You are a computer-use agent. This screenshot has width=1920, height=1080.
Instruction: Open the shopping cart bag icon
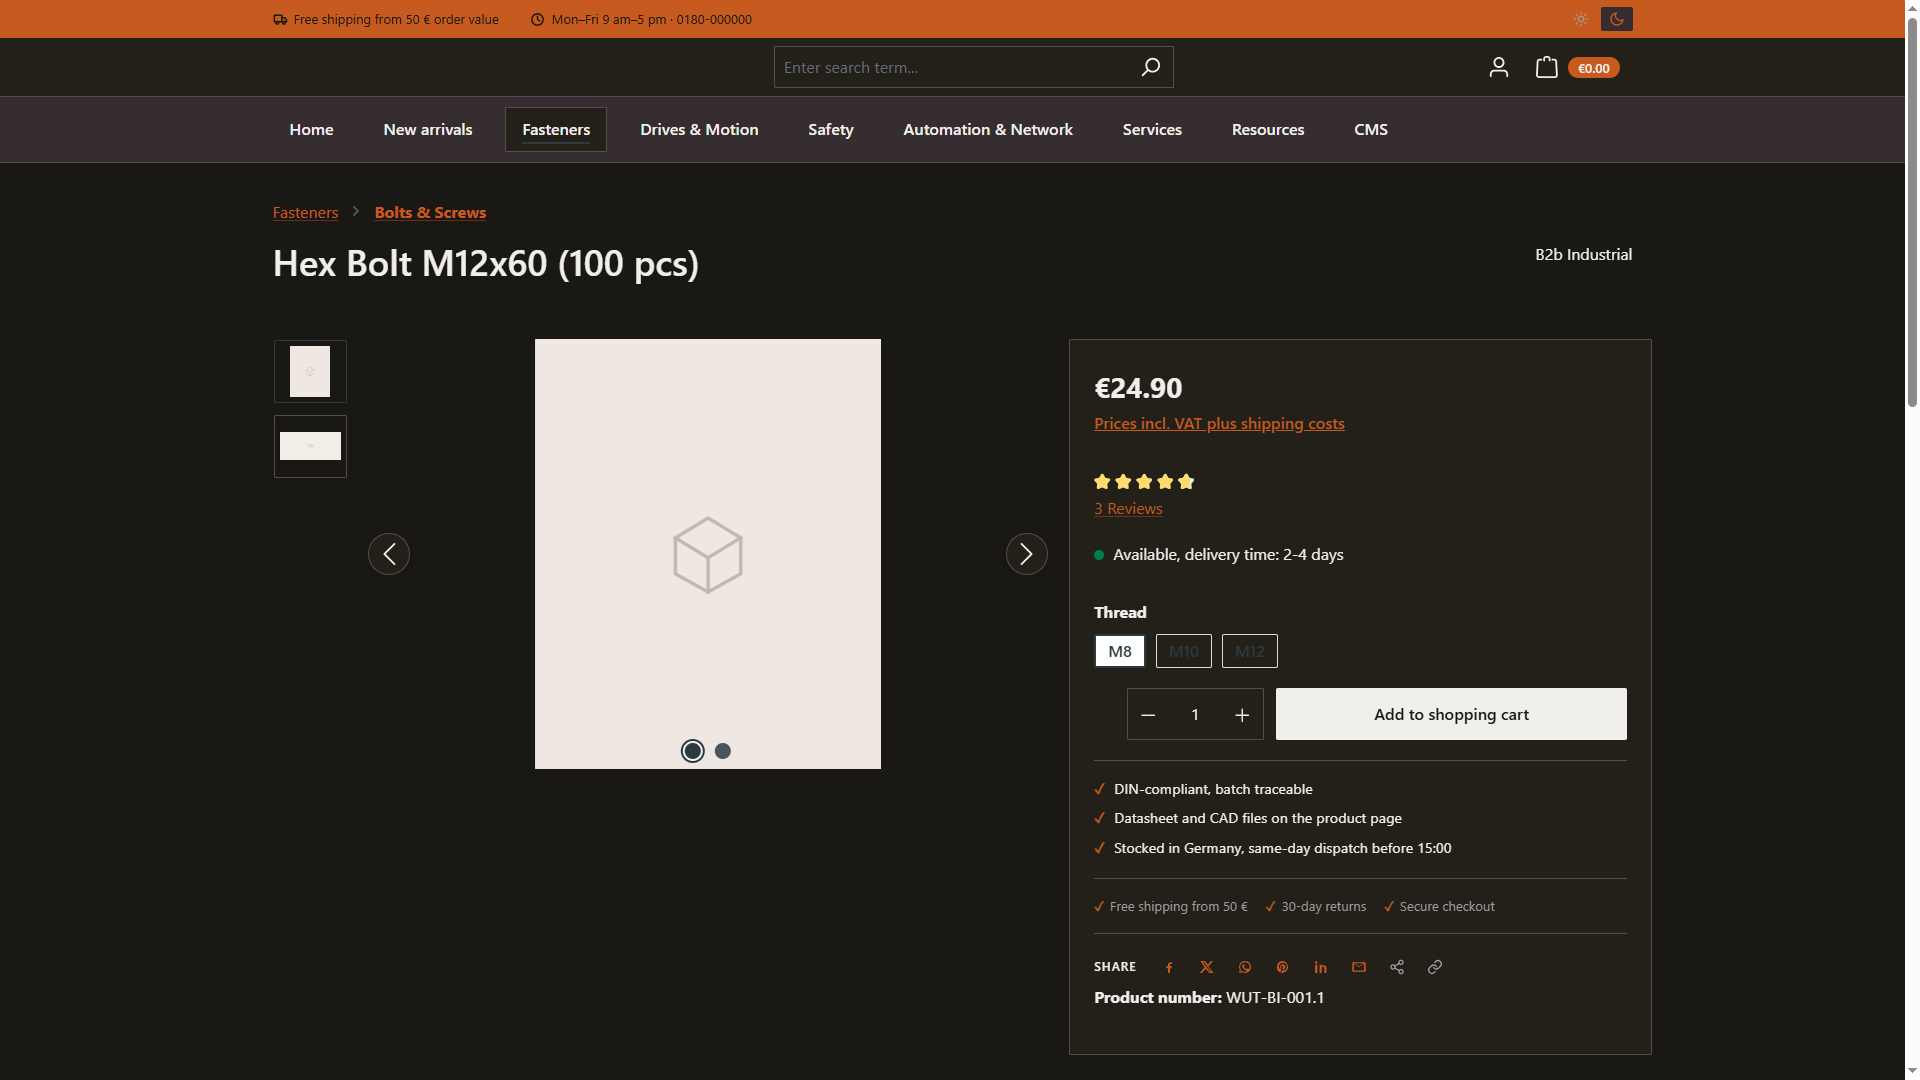tap(1546, 67)
